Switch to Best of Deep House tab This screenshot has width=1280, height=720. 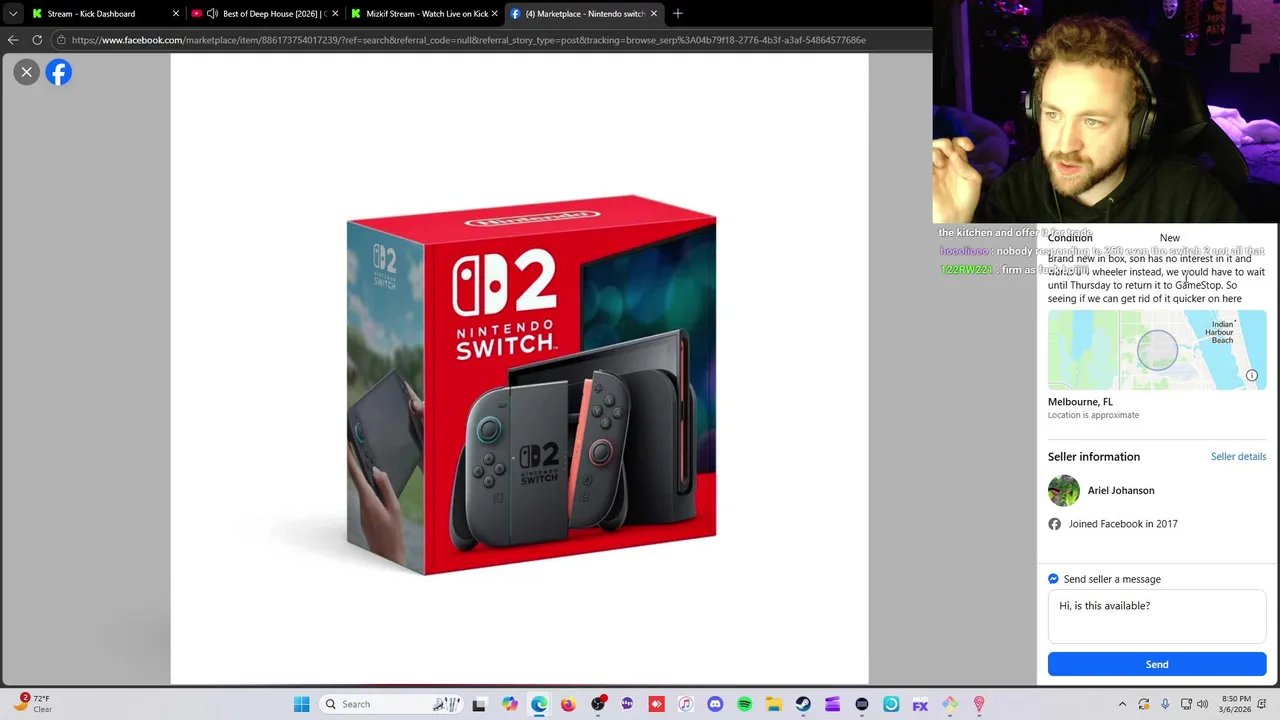(x=266, y=14)
